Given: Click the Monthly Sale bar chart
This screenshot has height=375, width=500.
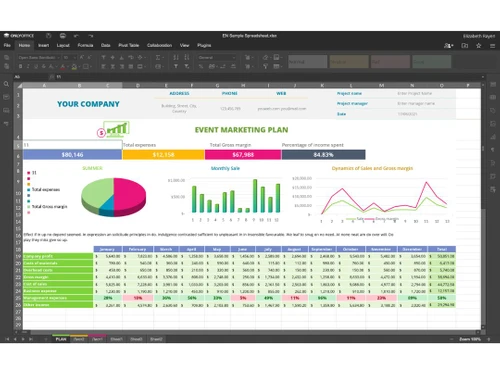Looking at the screenshot, I should (x=225, y=195).
